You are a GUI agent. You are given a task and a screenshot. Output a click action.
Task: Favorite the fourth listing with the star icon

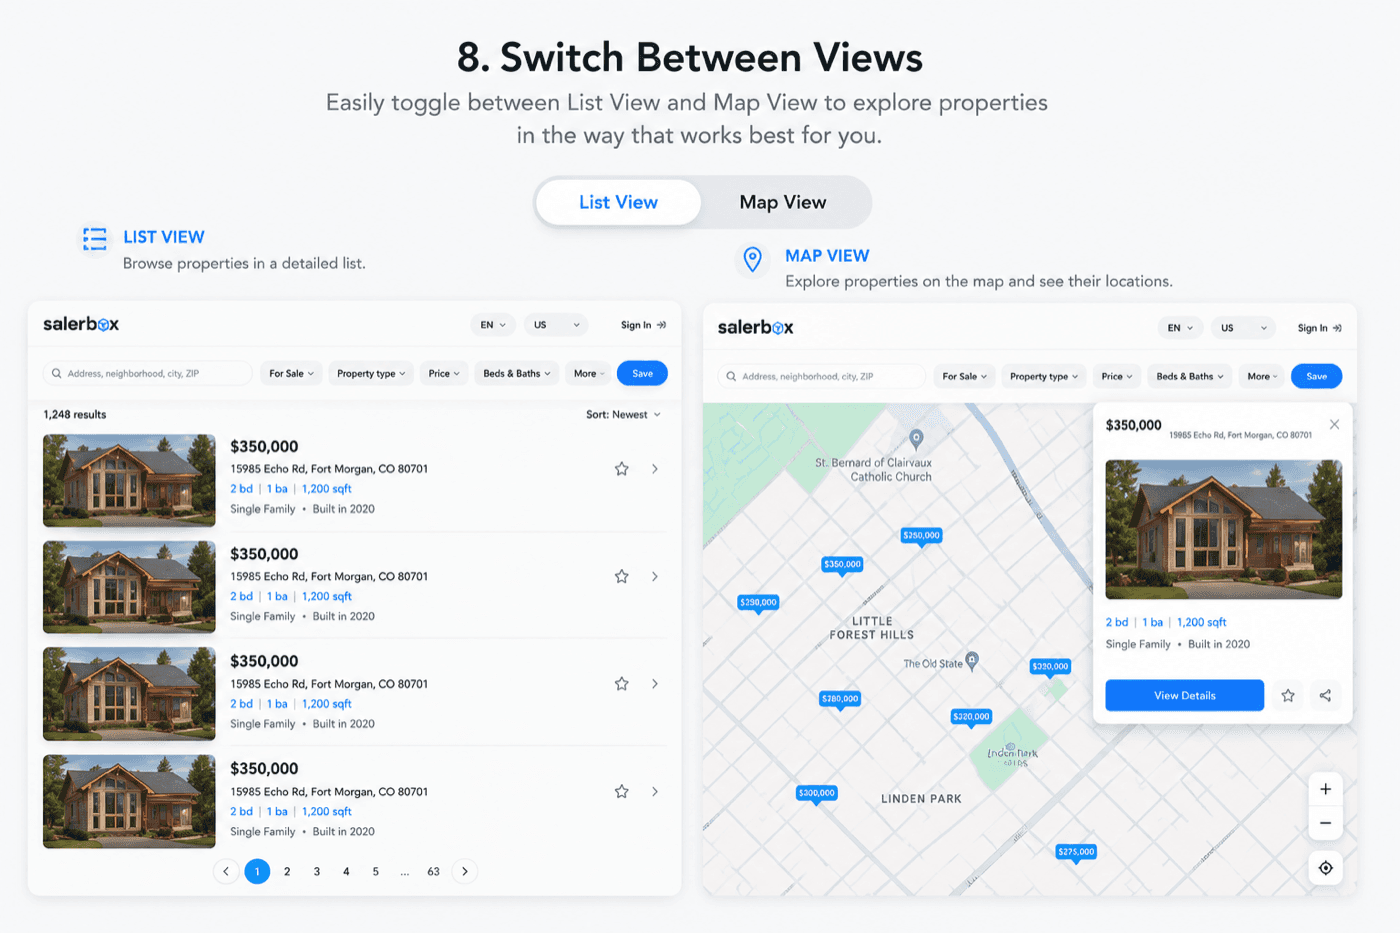[x=621, y=792]
